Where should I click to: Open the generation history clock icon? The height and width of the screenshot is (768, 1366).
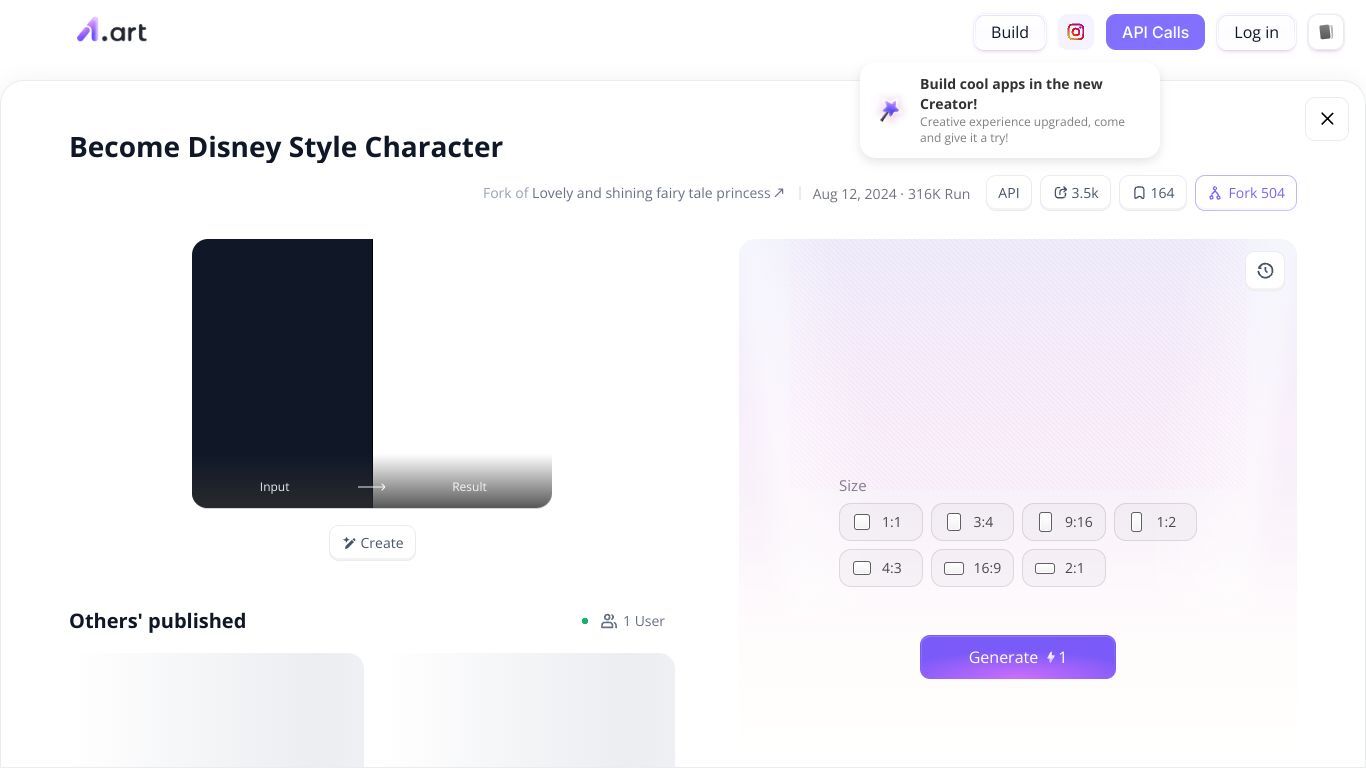tap(1265, 270)
